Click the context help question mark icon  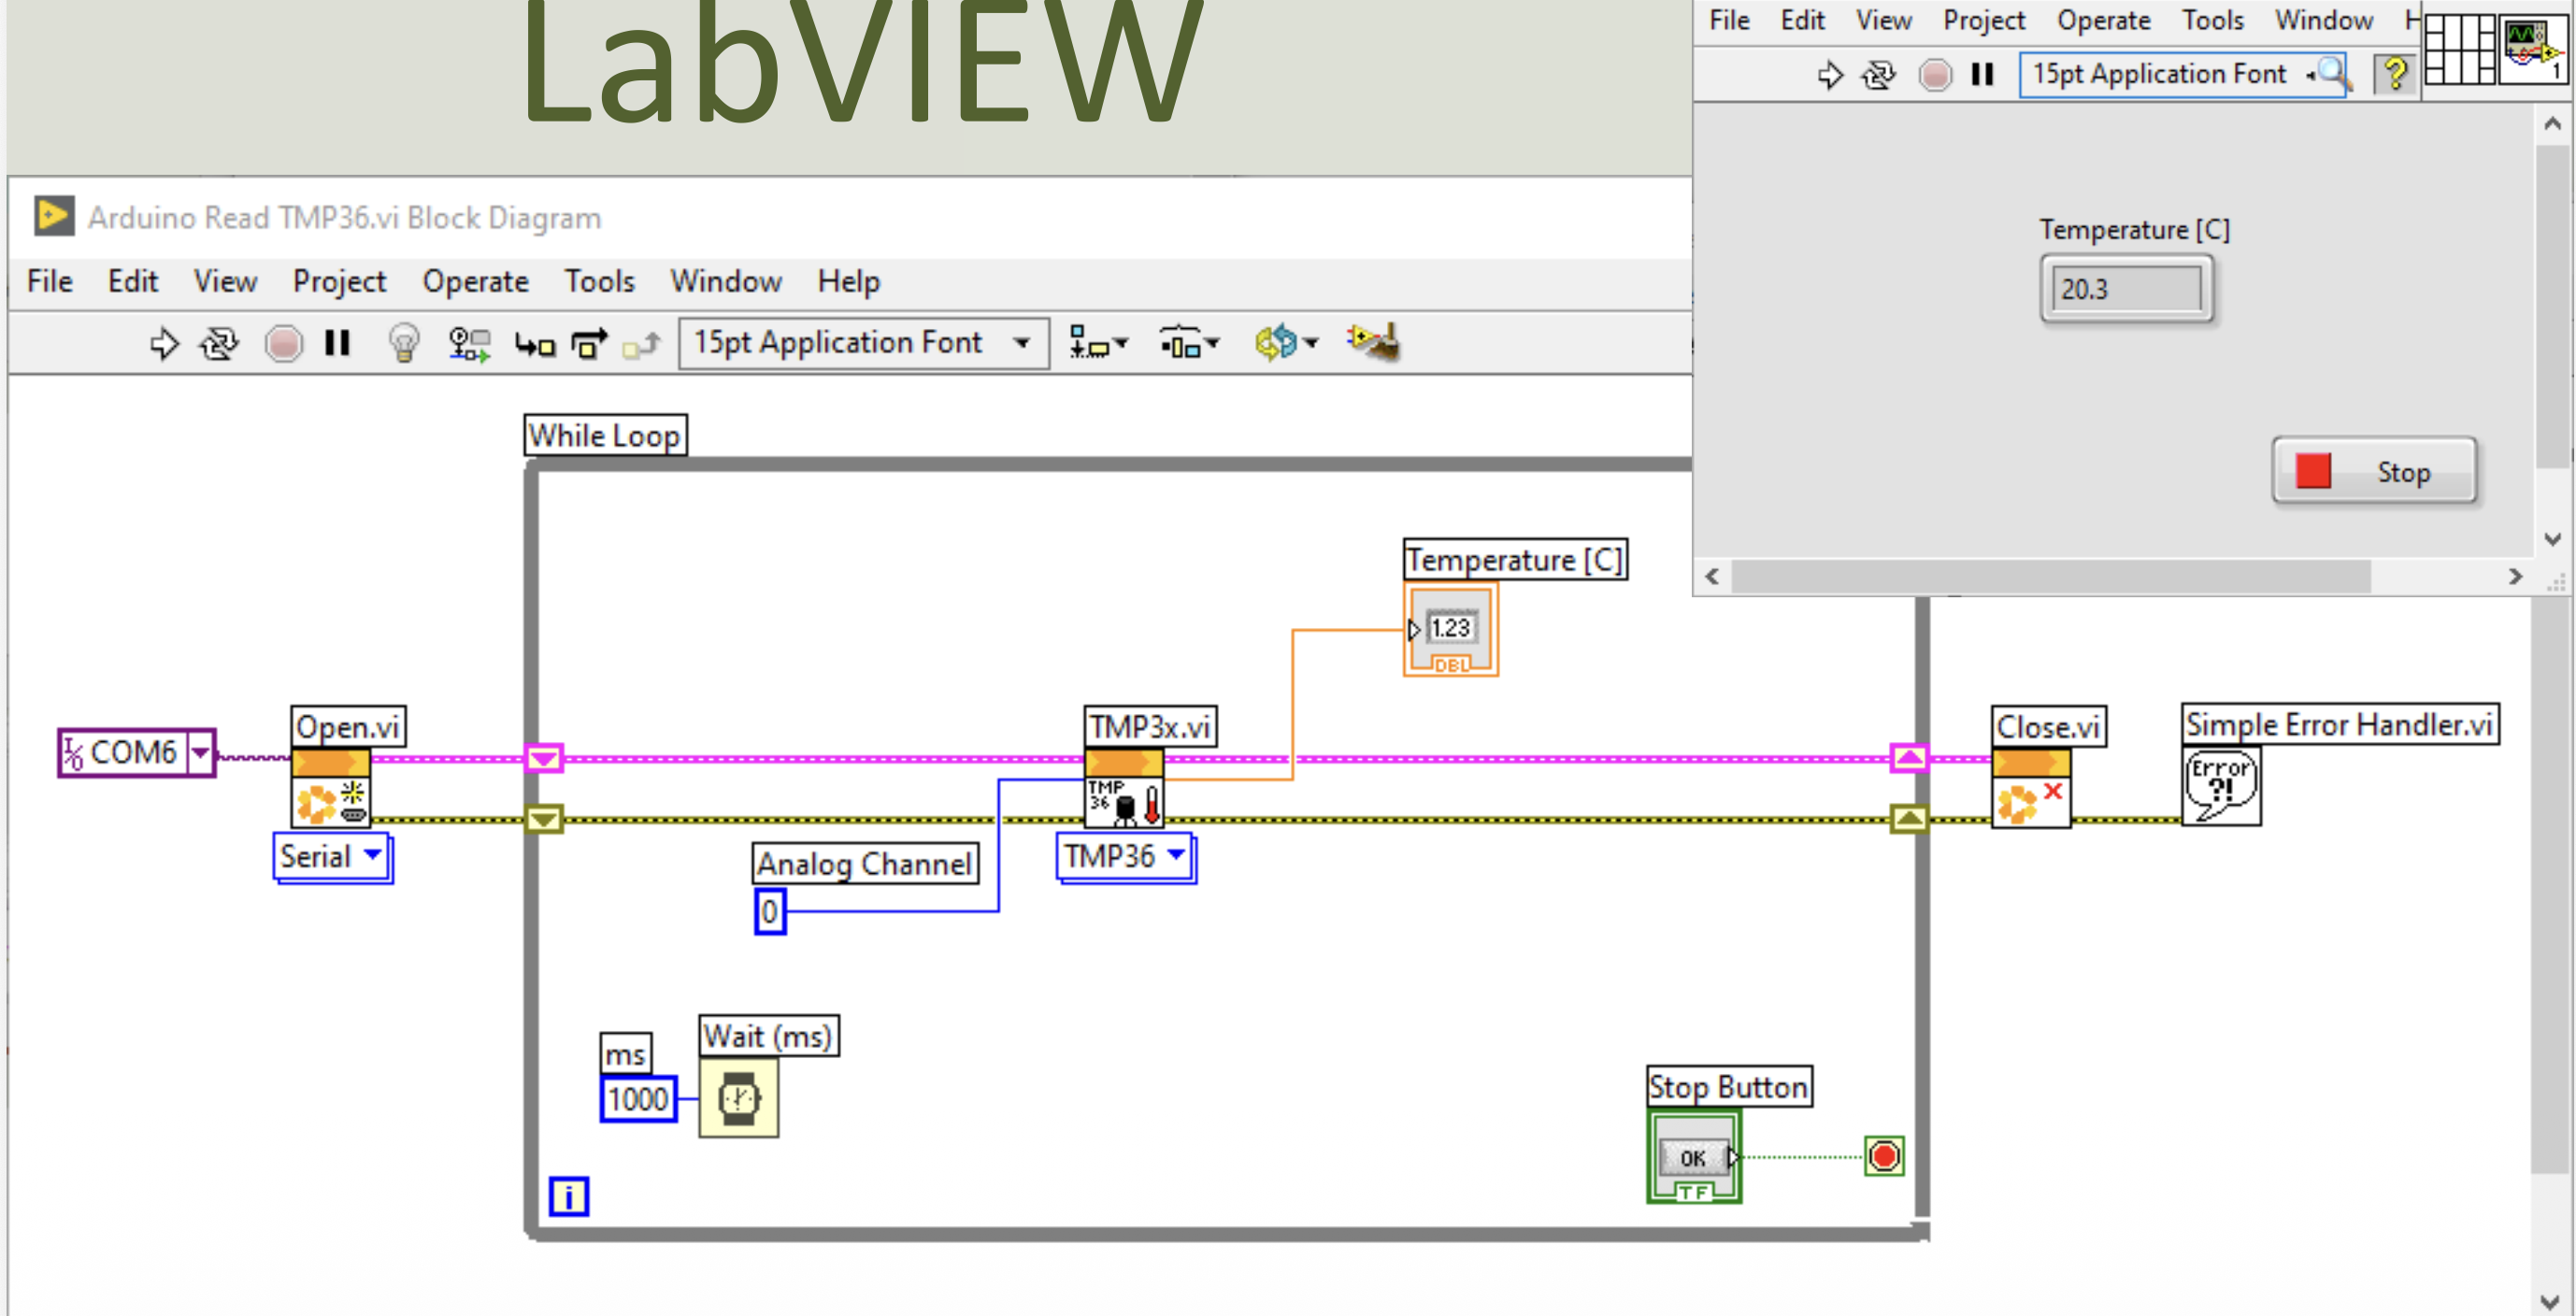(x=2395, y=74)
